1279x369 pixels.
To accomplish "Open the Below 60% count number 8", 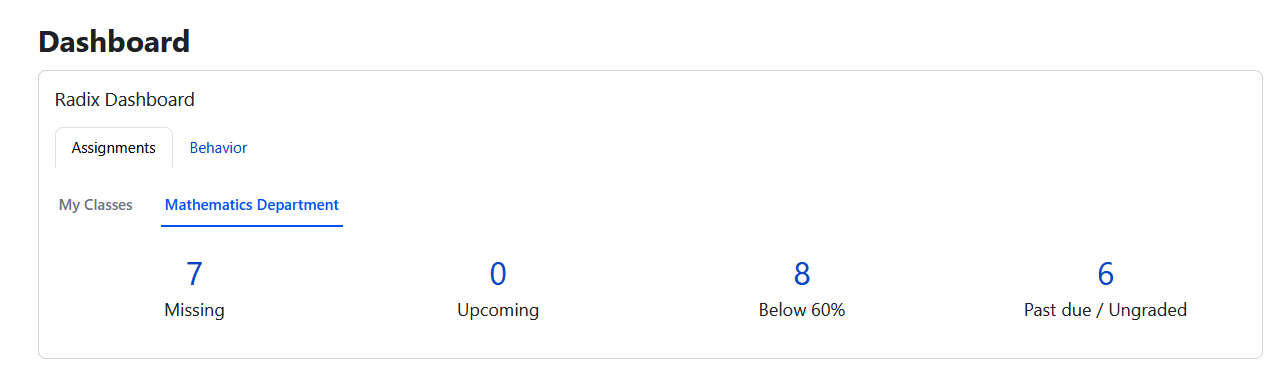I will [802, 274].
